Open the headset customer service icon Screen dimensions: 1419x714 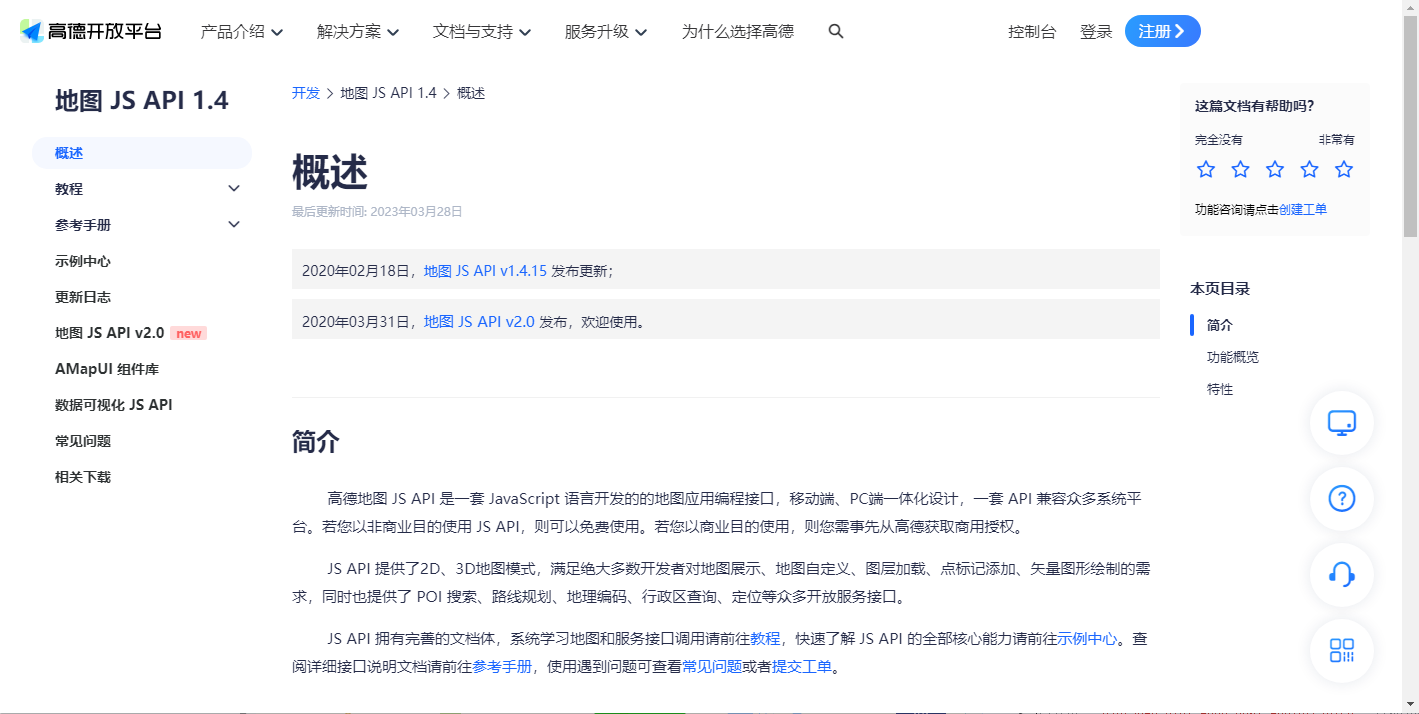[x=1342, y=574]
